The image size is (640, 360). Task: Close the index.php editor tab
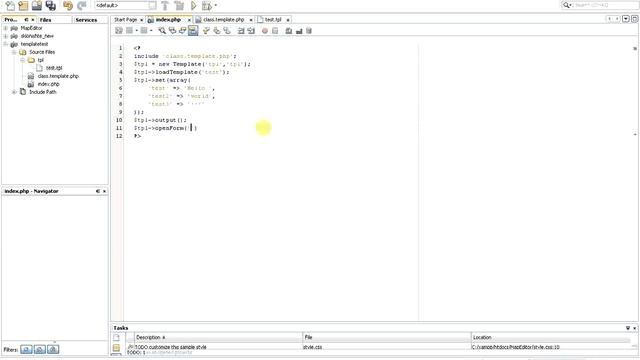(189, 20)
